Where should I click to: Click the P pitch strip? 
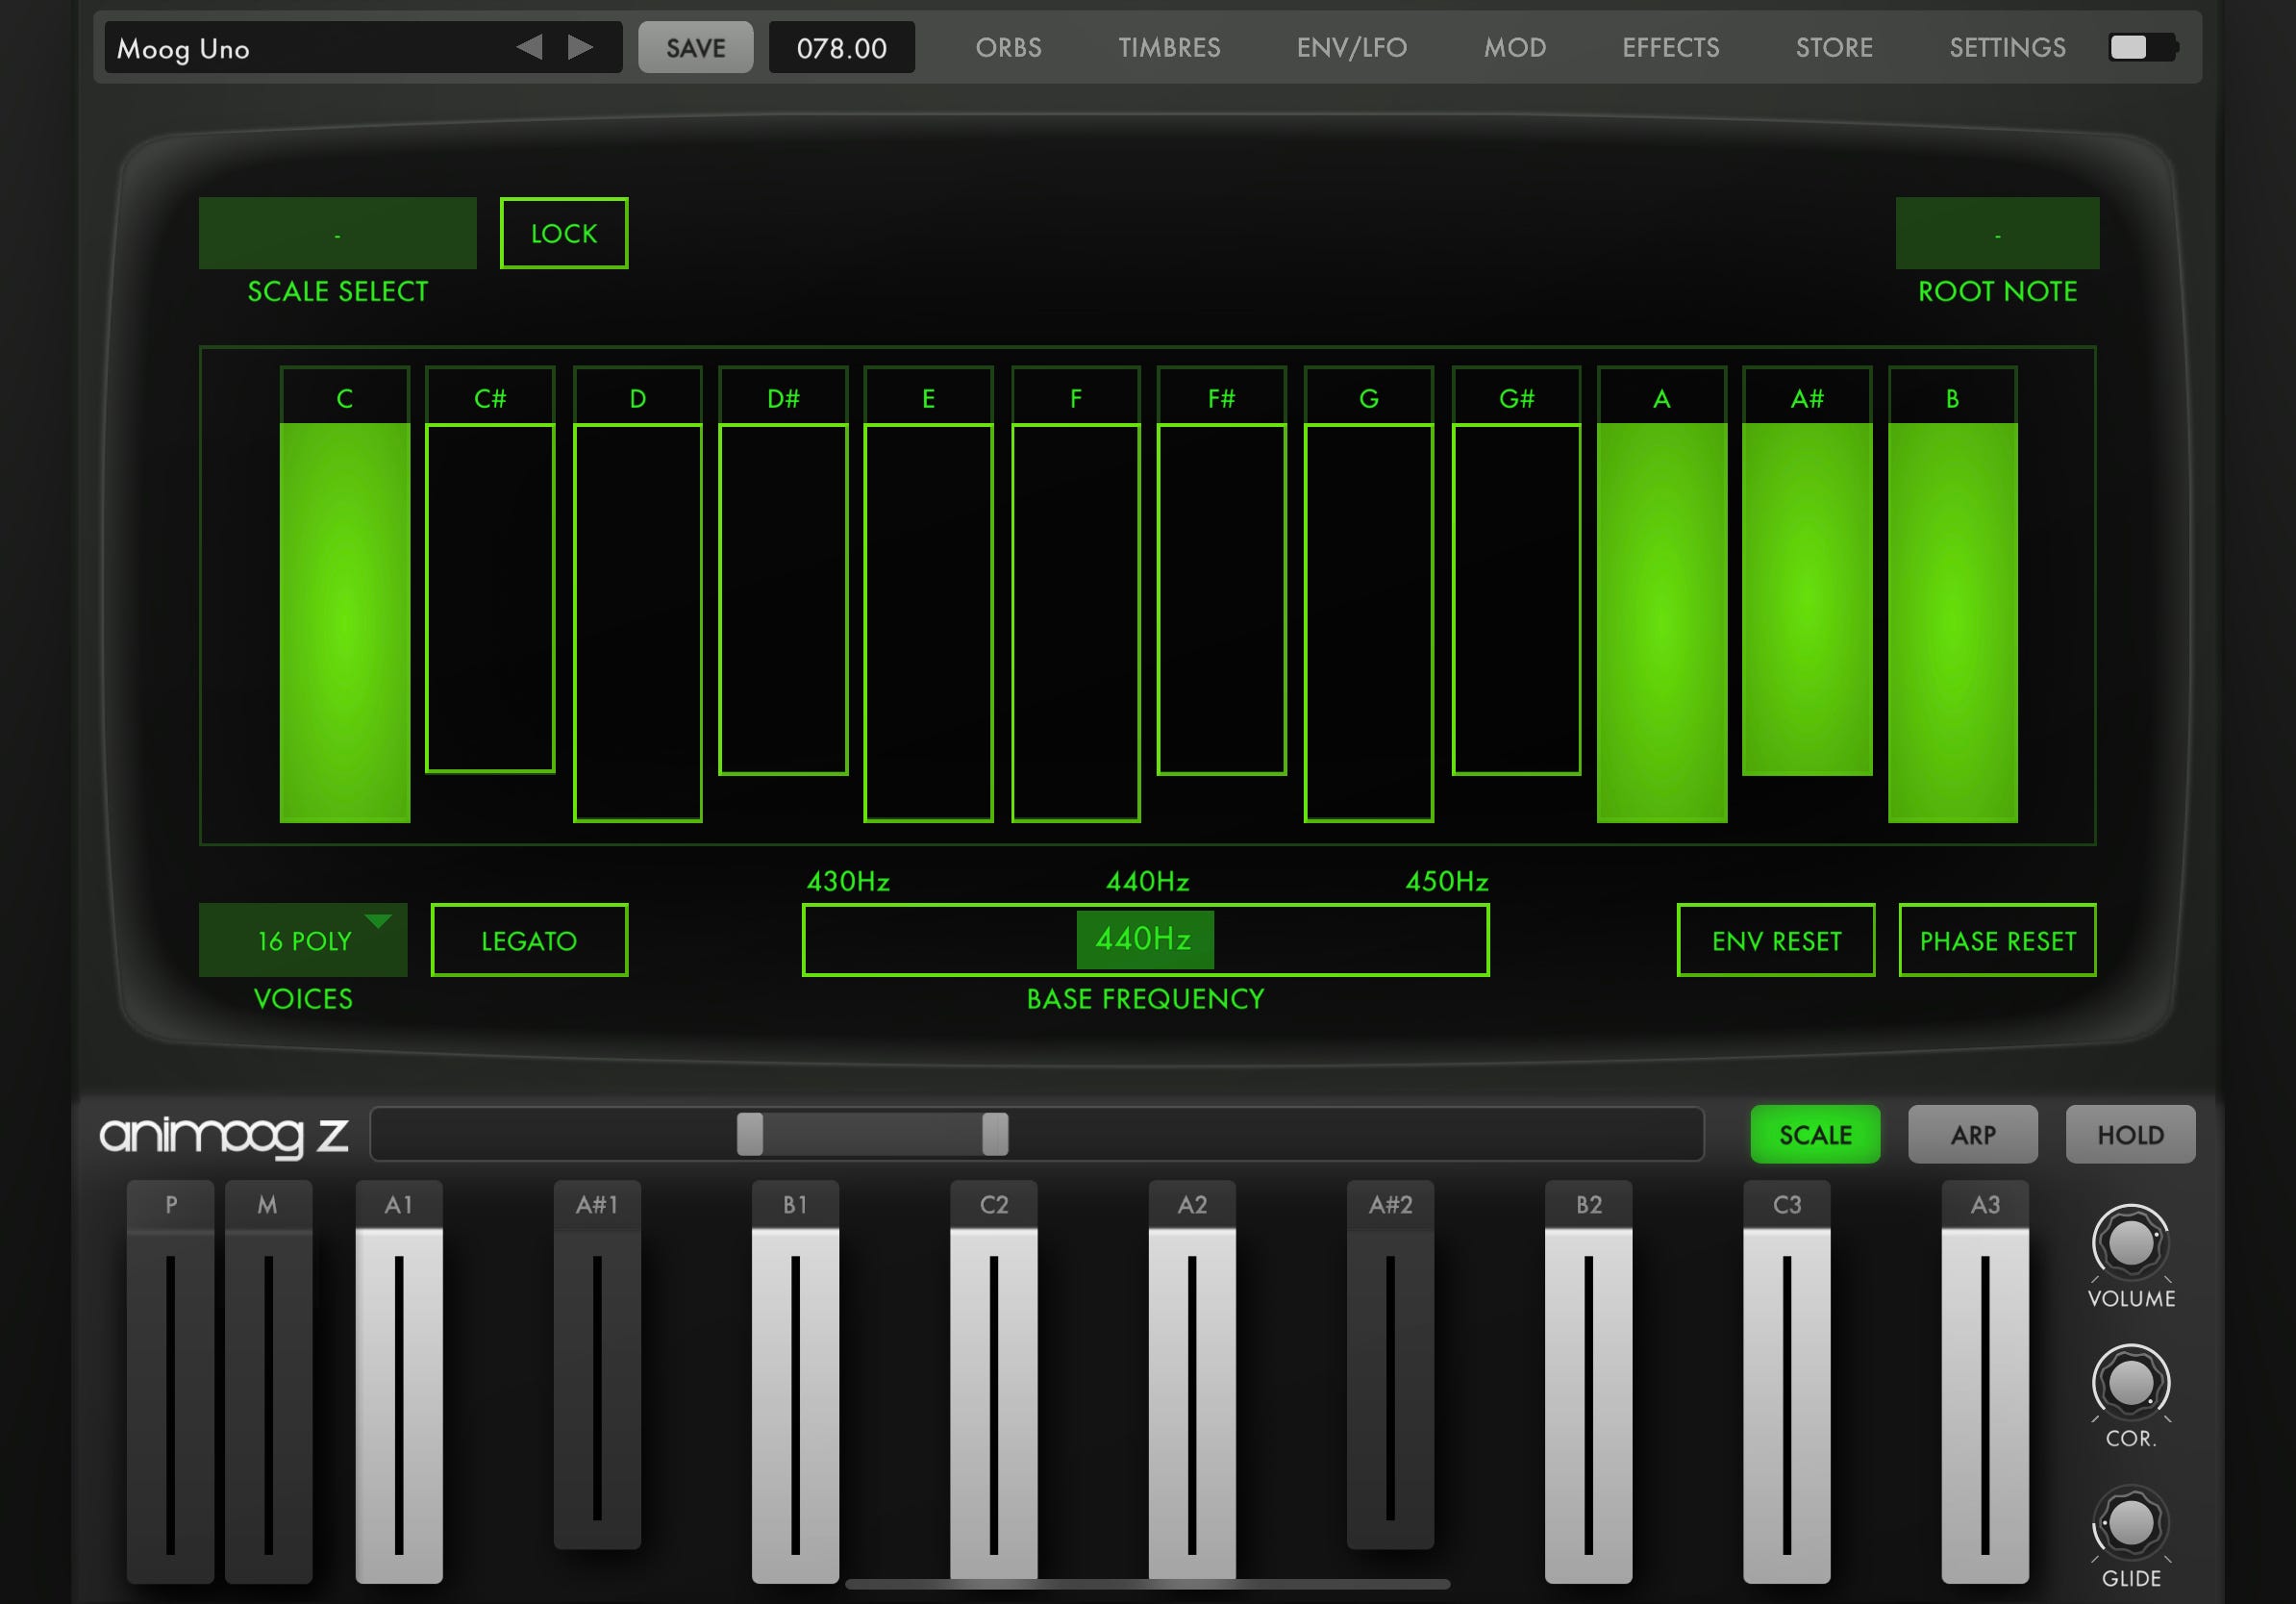coord(170,1381)
